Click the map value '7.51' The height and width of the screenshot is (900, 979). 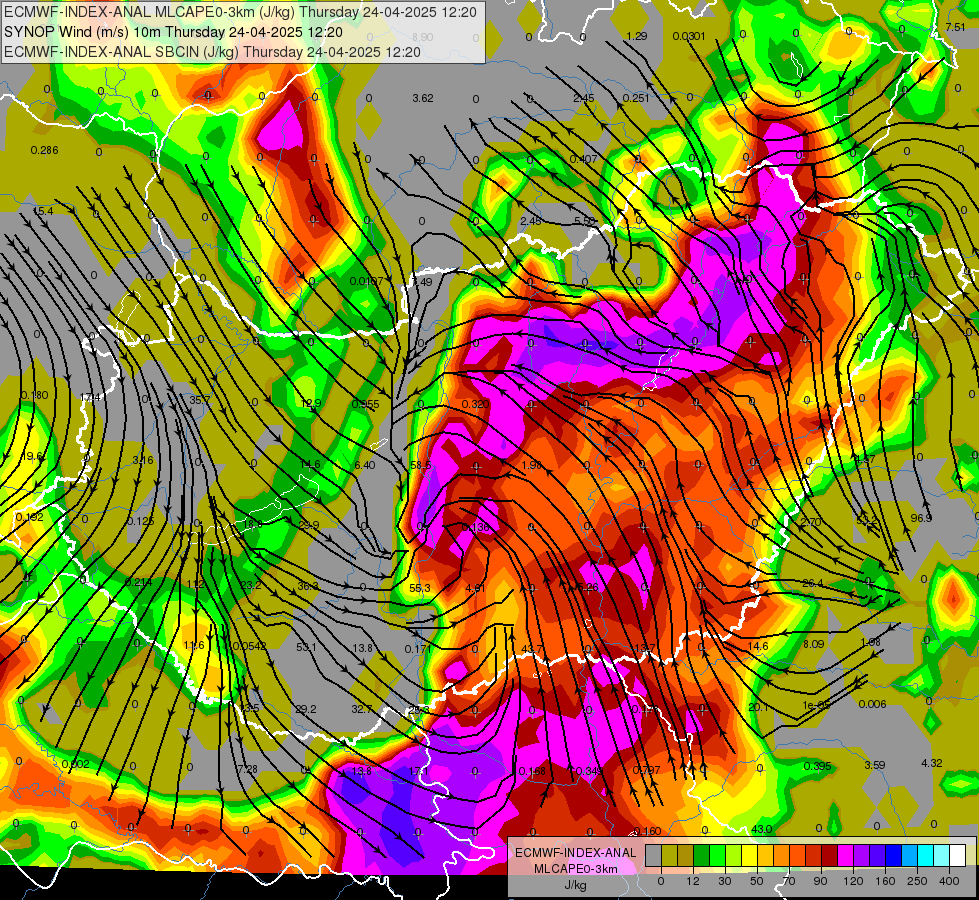click(955, 27)
